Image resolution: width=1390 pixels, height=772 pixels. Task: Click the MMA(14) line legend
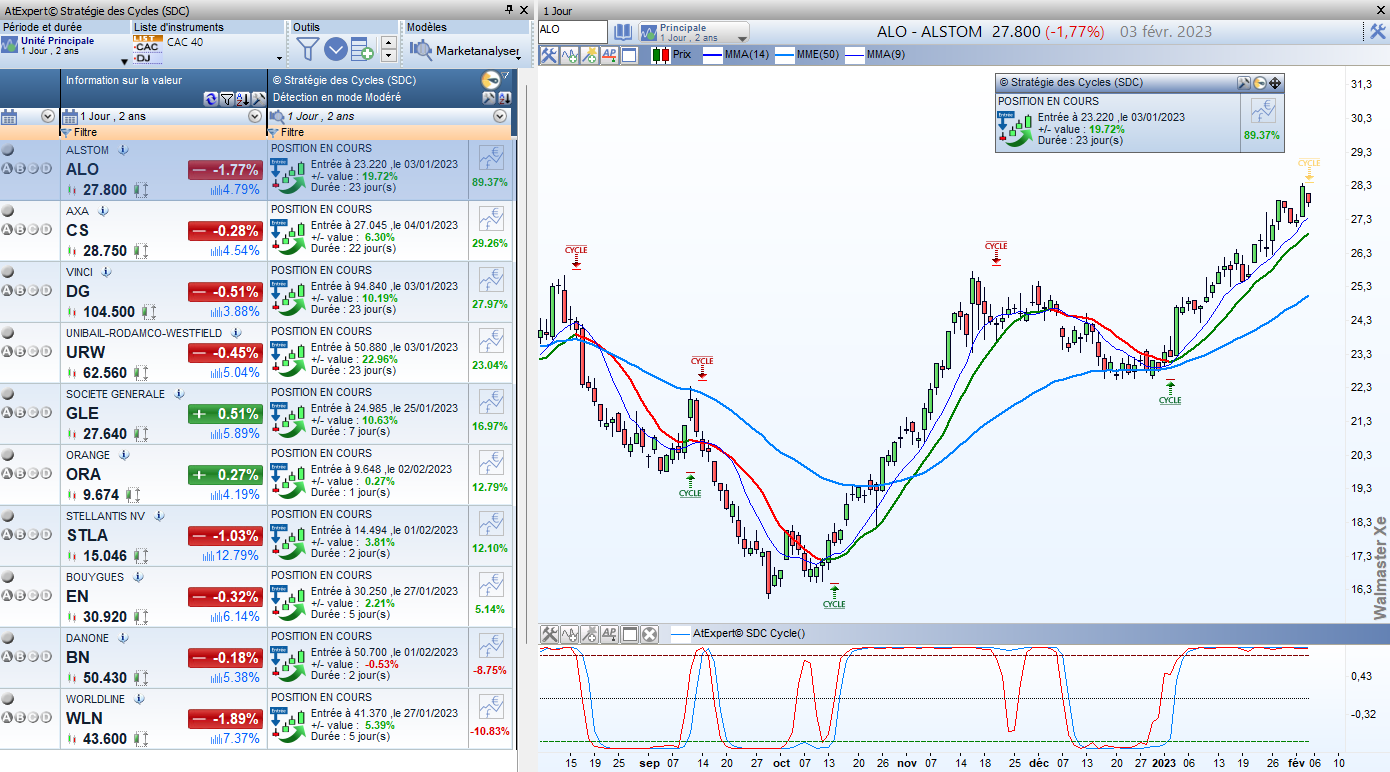pos(736,55)
